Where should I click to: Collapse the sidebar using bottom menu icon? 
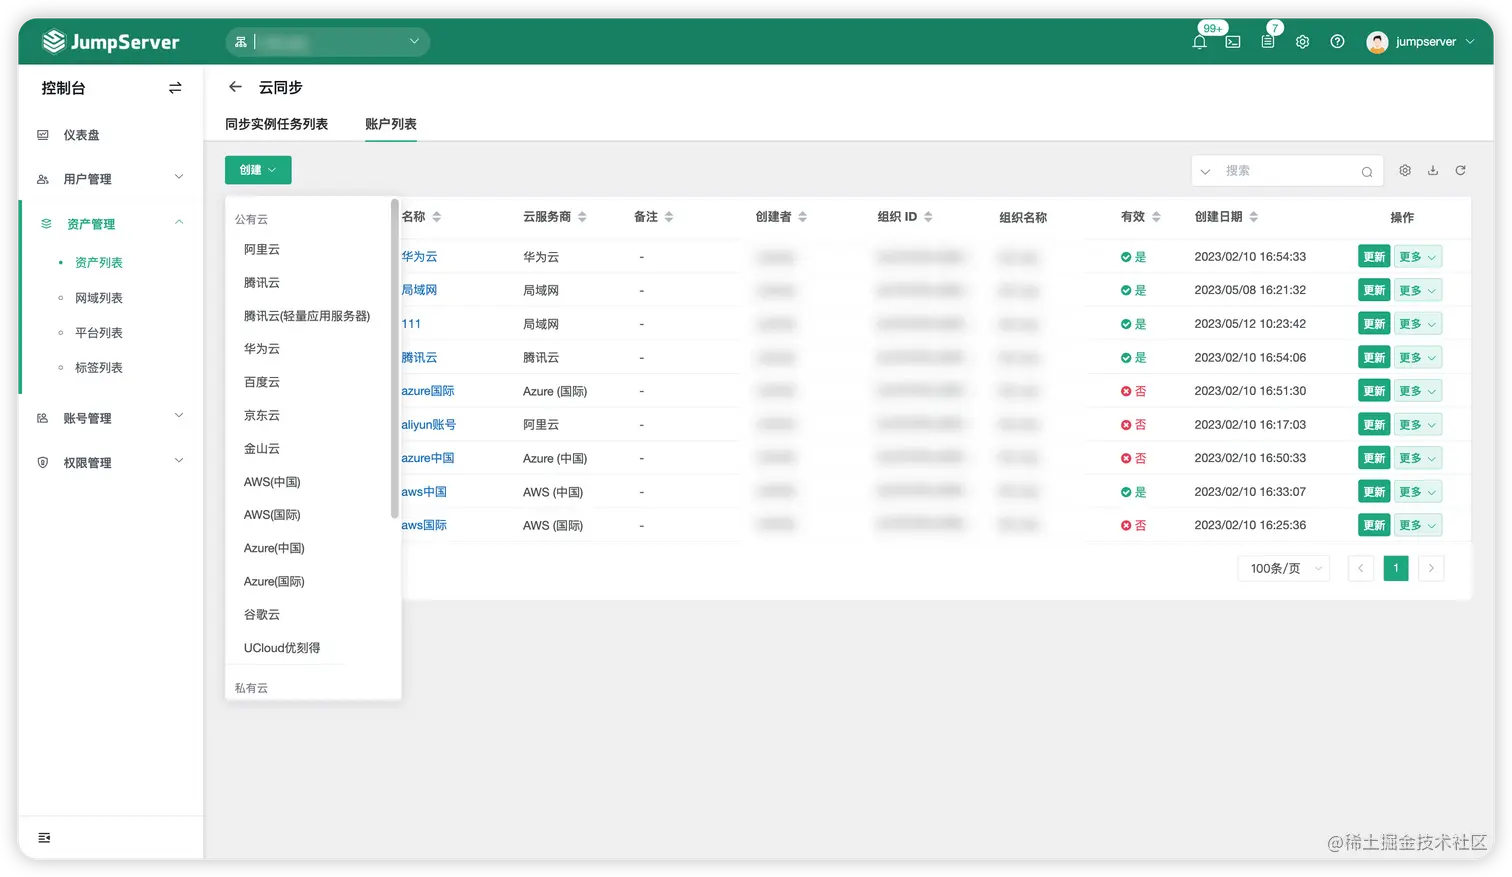point(44,838)
